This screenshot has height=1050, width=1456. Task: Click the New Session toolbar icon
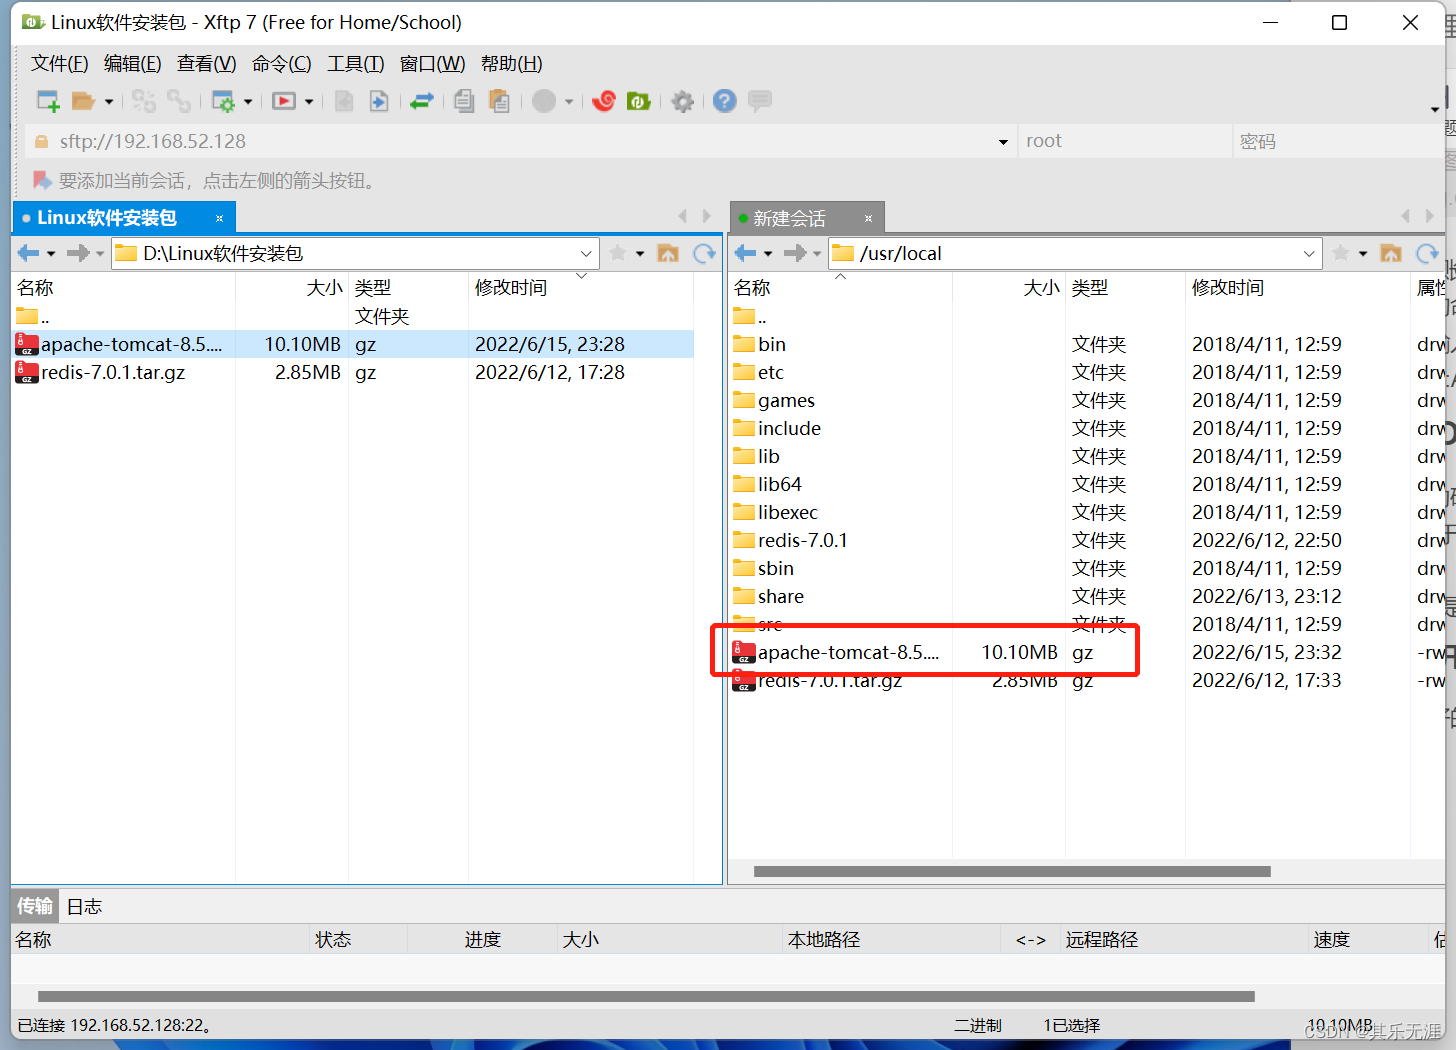click(48, 101)
